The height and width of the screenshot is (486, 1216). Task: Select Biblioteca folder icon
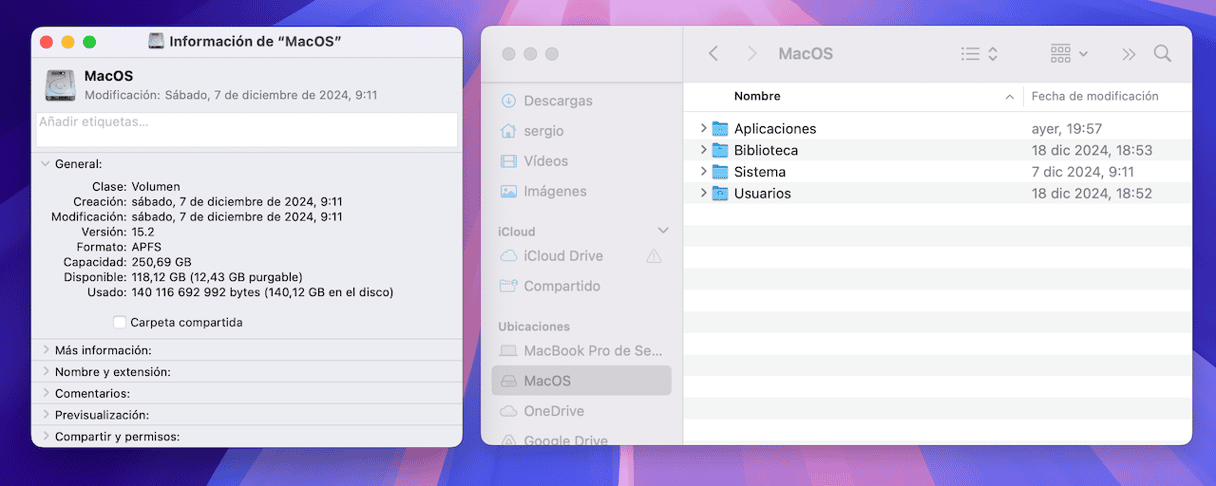(720, 150)
